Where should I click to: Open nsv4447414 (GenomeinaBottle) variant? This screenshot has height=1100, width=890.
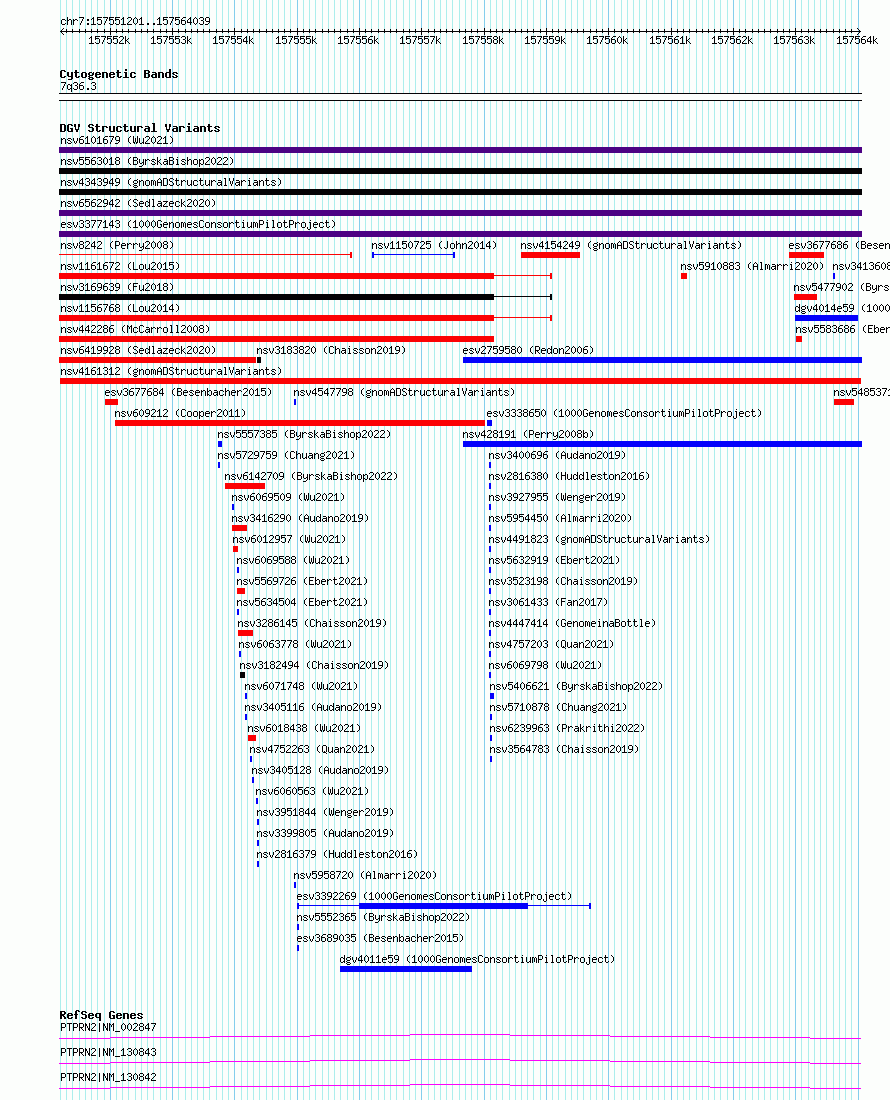[x=573, y=624]
